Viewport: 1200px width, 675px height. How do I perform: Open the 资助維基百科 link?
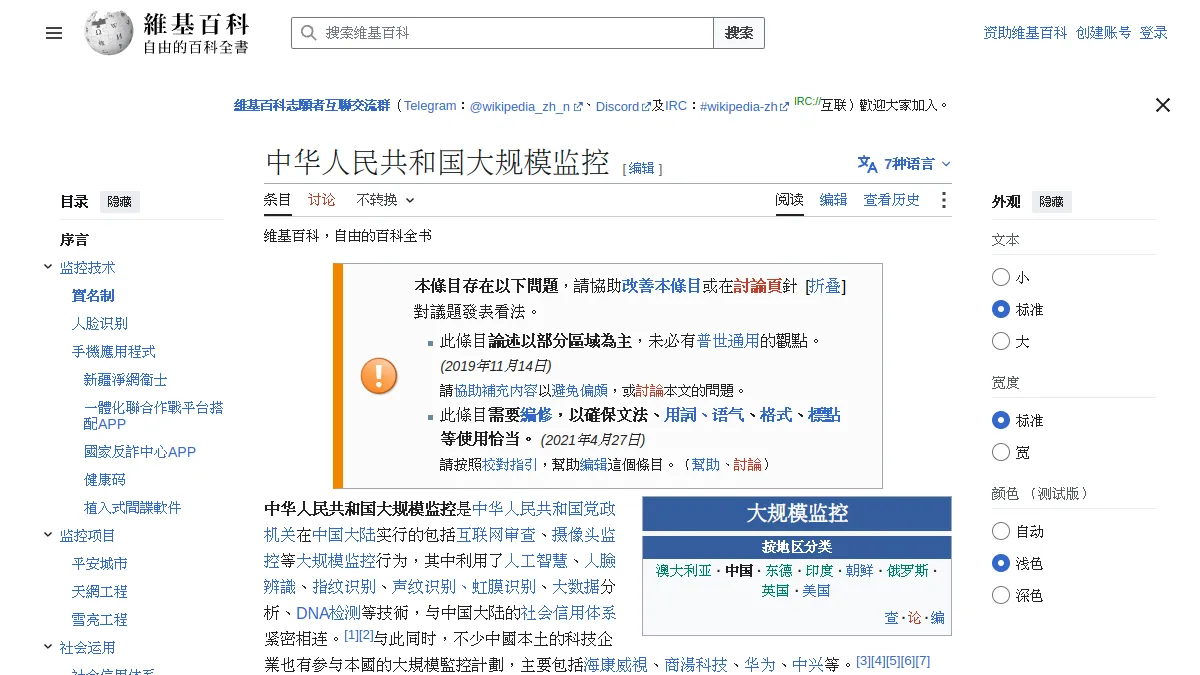point(1025,33)
